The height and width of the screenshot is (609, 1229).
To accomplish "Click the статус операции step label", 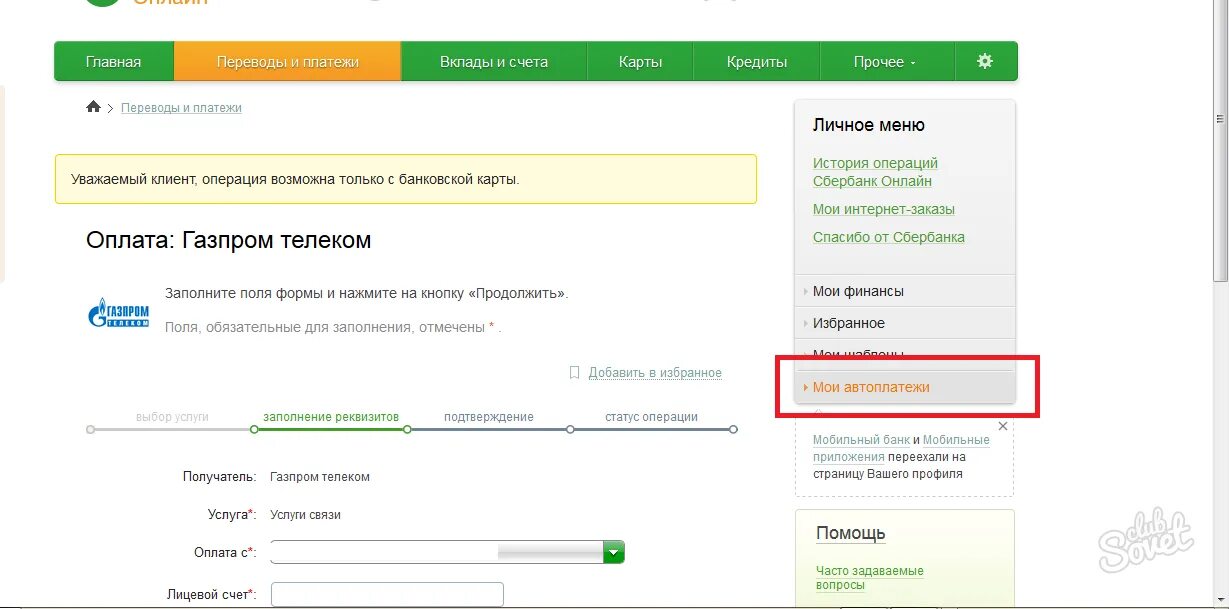I will [651, 417].
